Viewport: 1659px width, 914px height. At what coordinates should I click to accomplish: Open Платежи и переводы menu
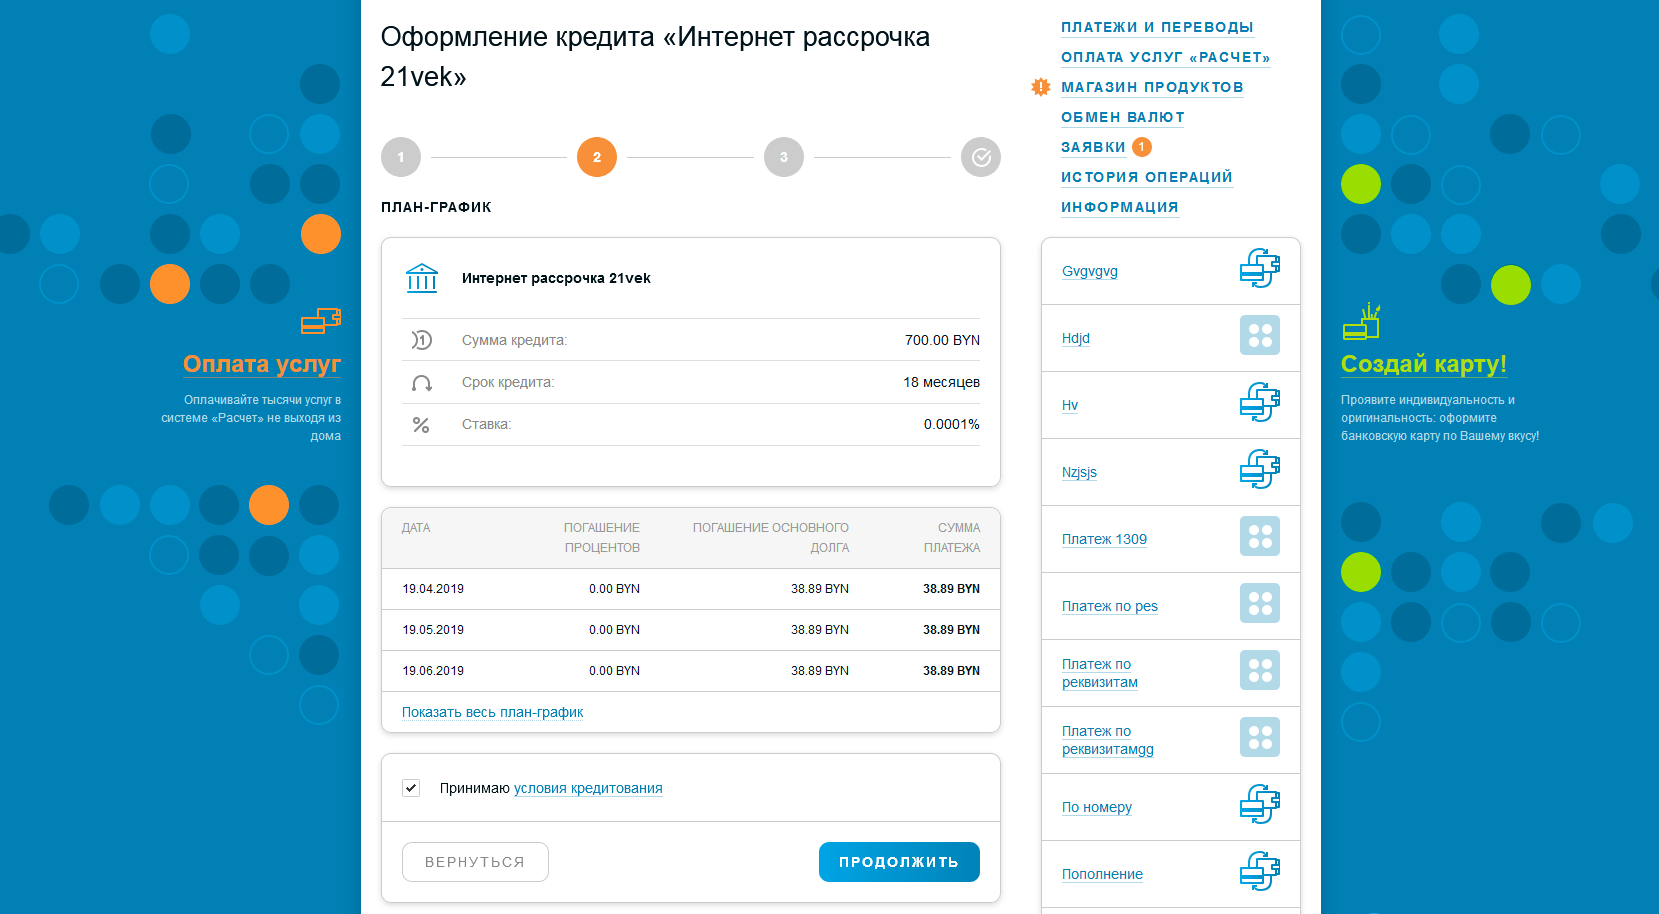coord(1157,27)
